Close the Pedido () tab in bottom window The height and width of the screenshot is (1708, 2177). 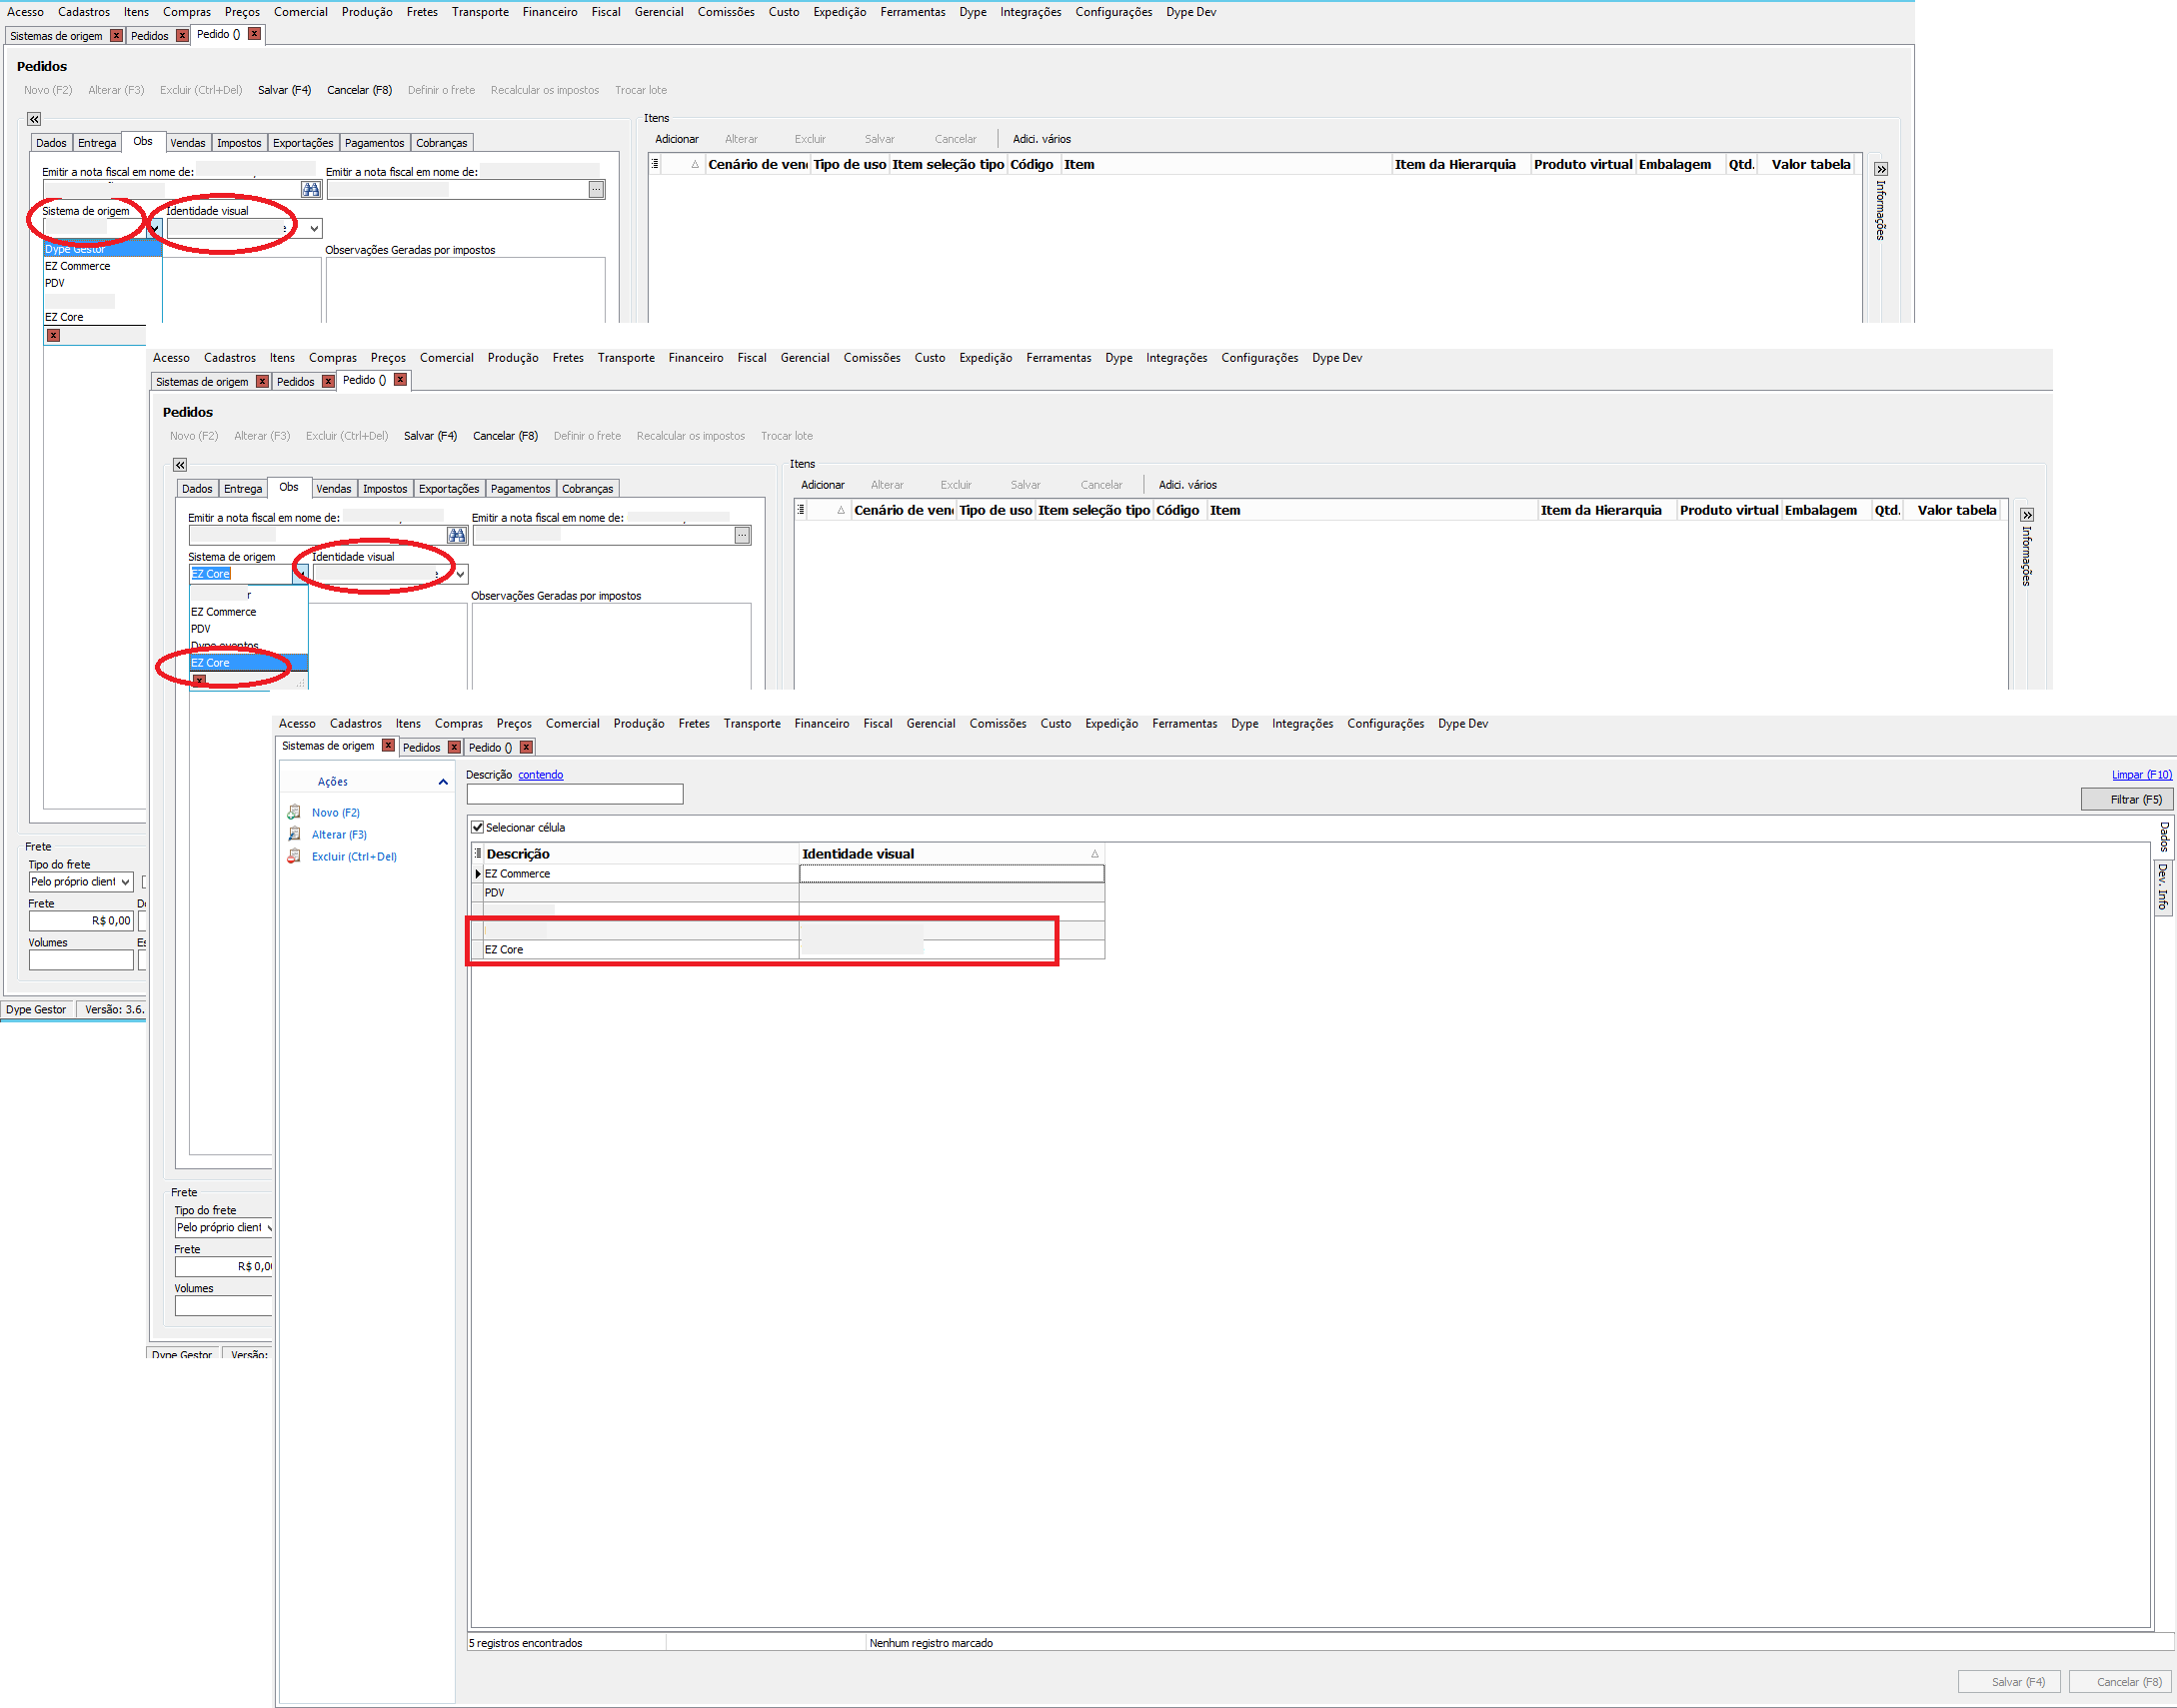(x=526, y=748)
